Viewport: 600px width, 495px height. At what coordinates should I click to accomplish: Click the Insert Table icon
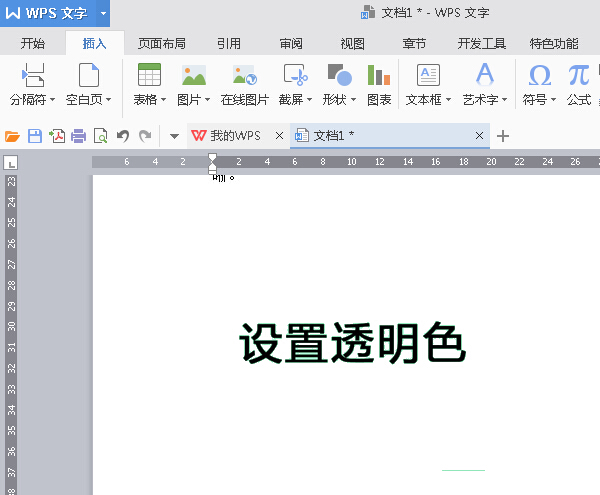pyautogui.click(x=149, y=75)
